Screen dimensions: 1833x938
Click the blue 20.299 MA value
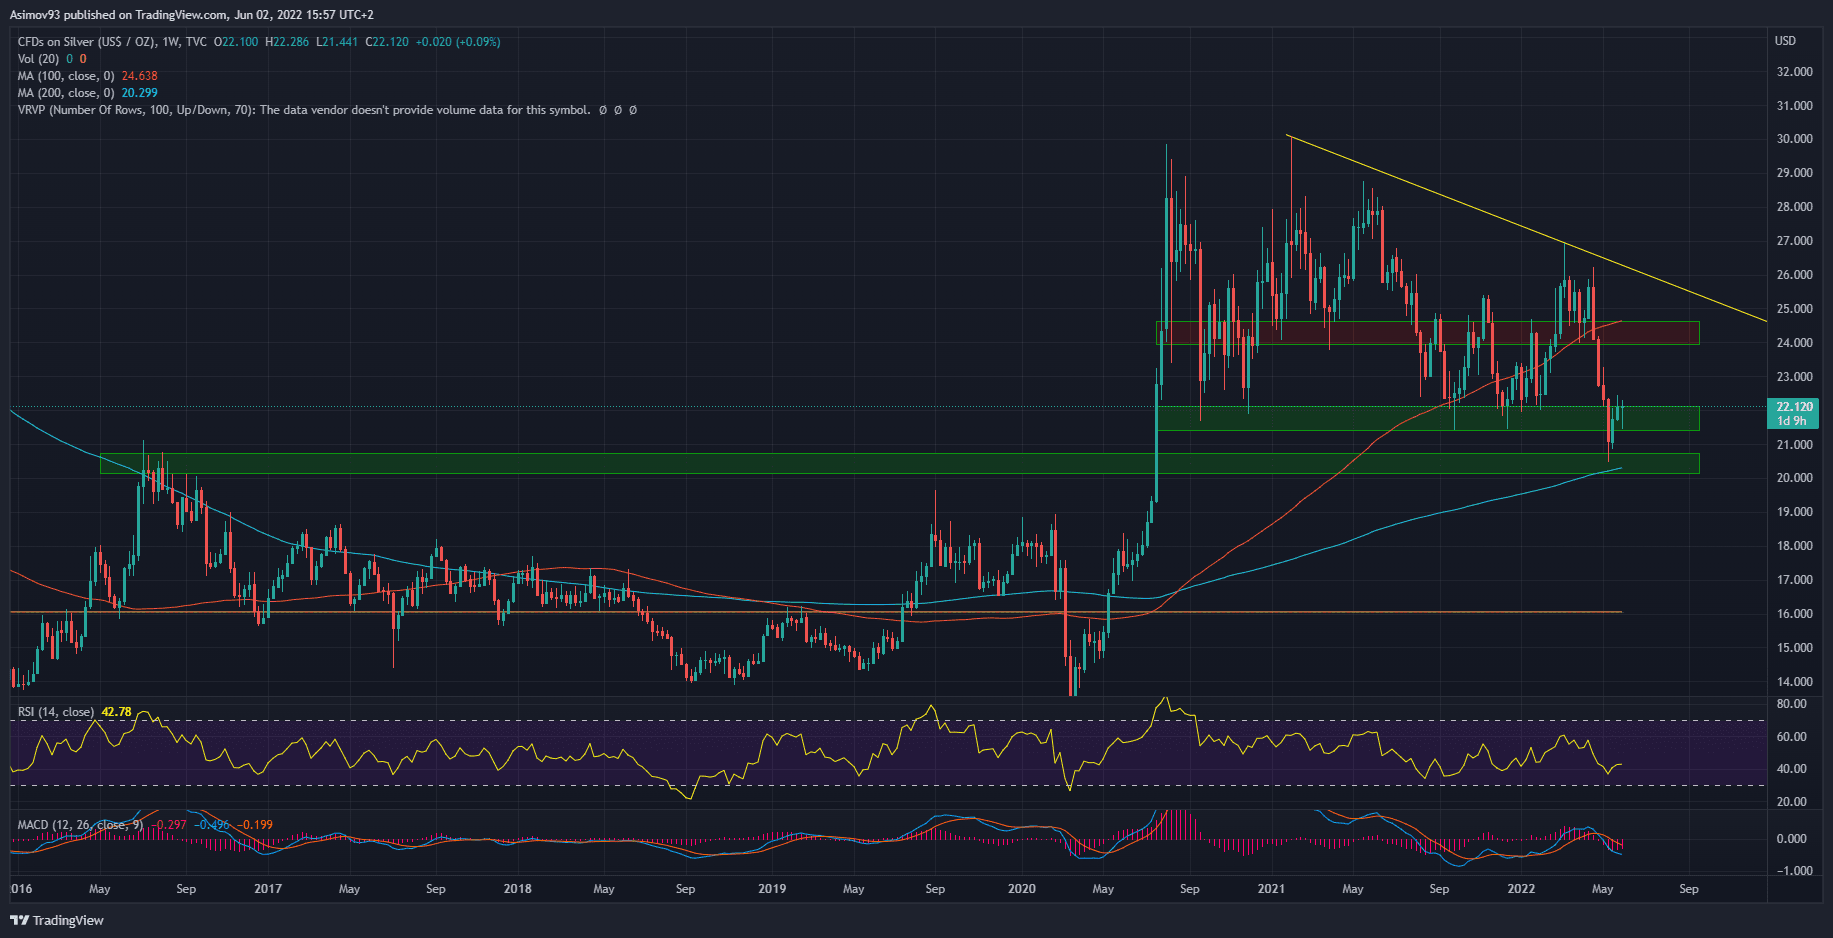point(139,93)
